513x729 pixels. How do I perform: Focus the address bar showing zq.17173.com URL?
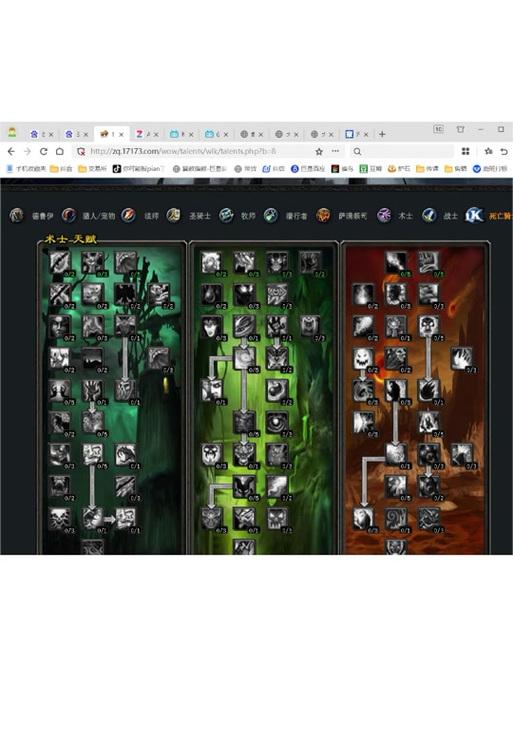[x=194, y=152]
